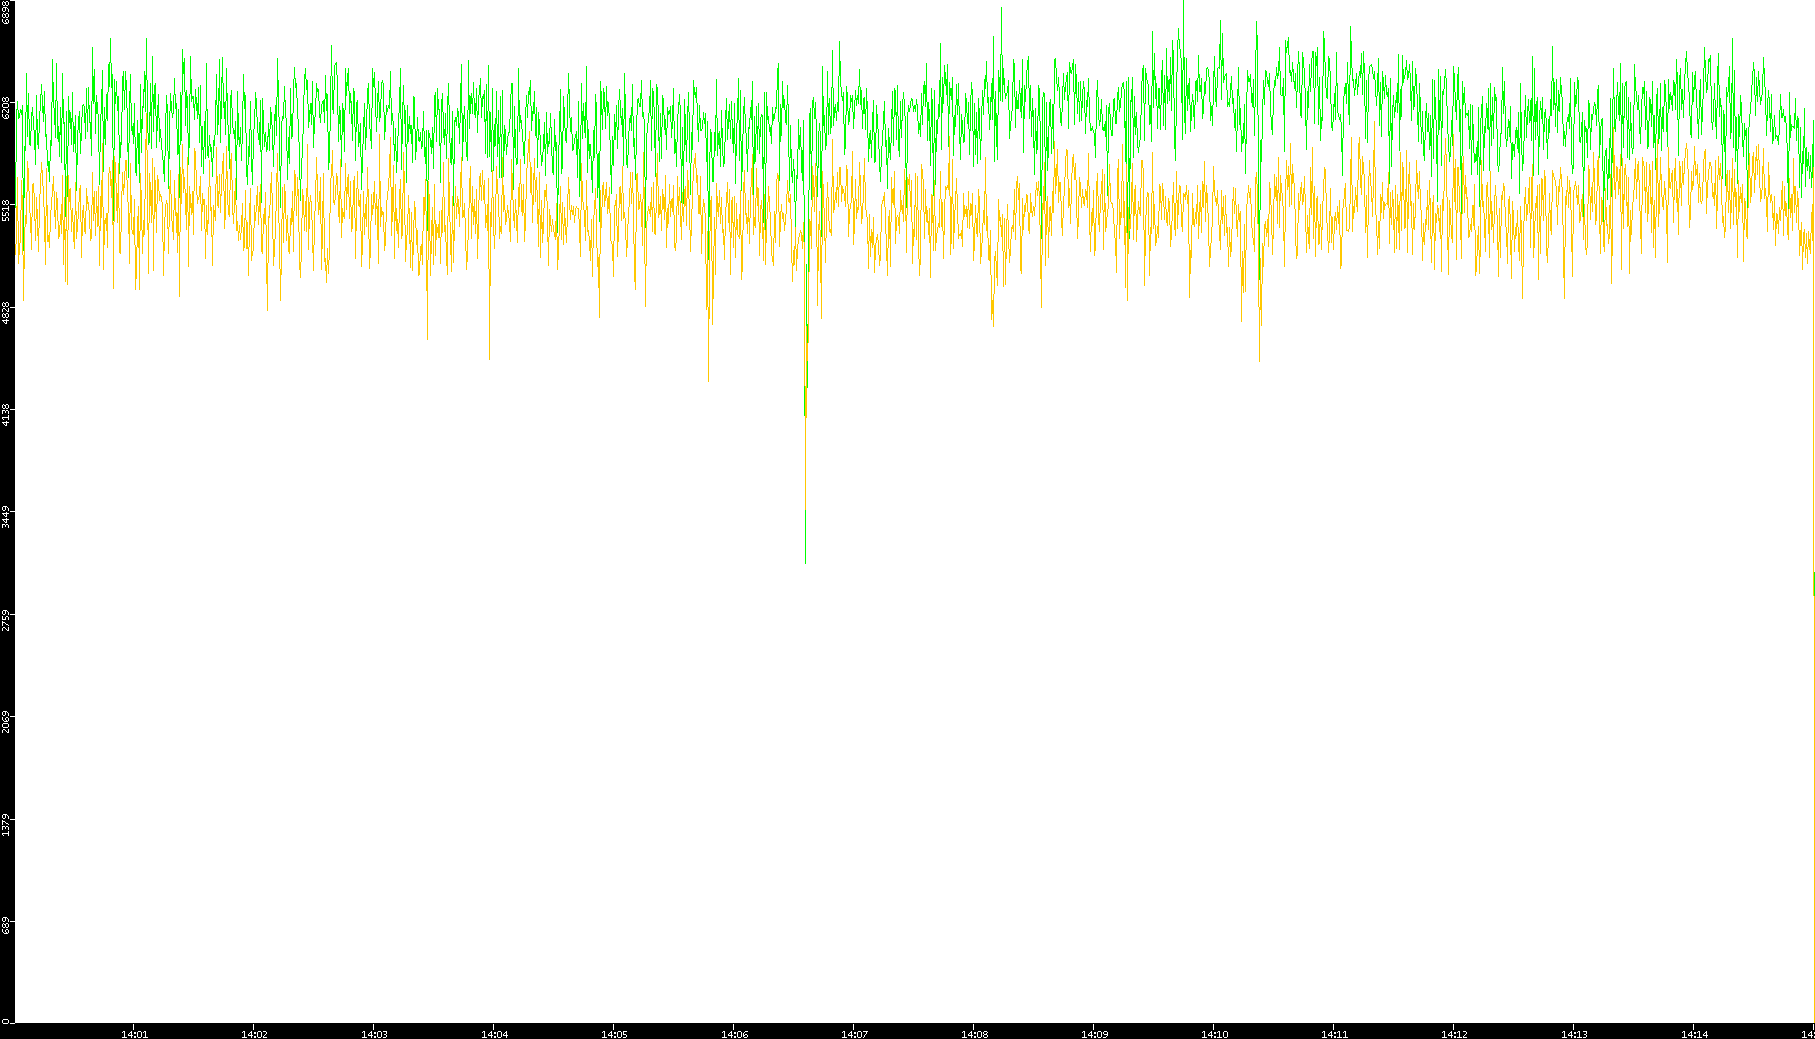Click the short green segment at the chart's right edge
This screenshot has height=1039, width=1815.
(1813, 583)
